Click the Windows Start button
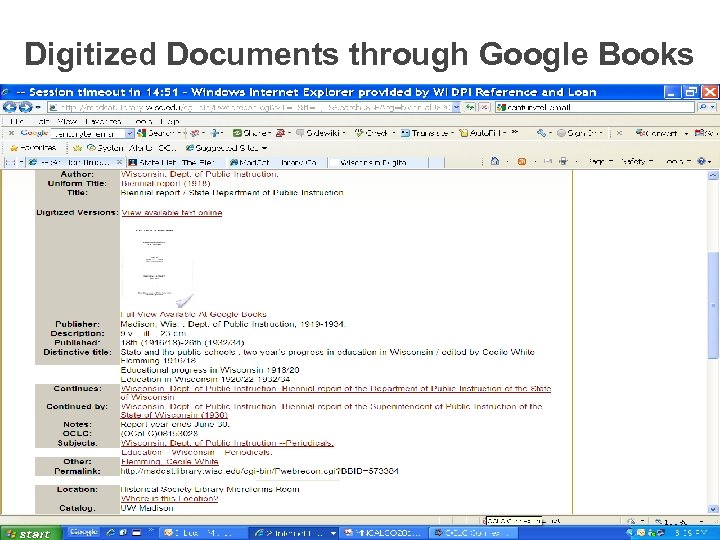 pos(30,534)
